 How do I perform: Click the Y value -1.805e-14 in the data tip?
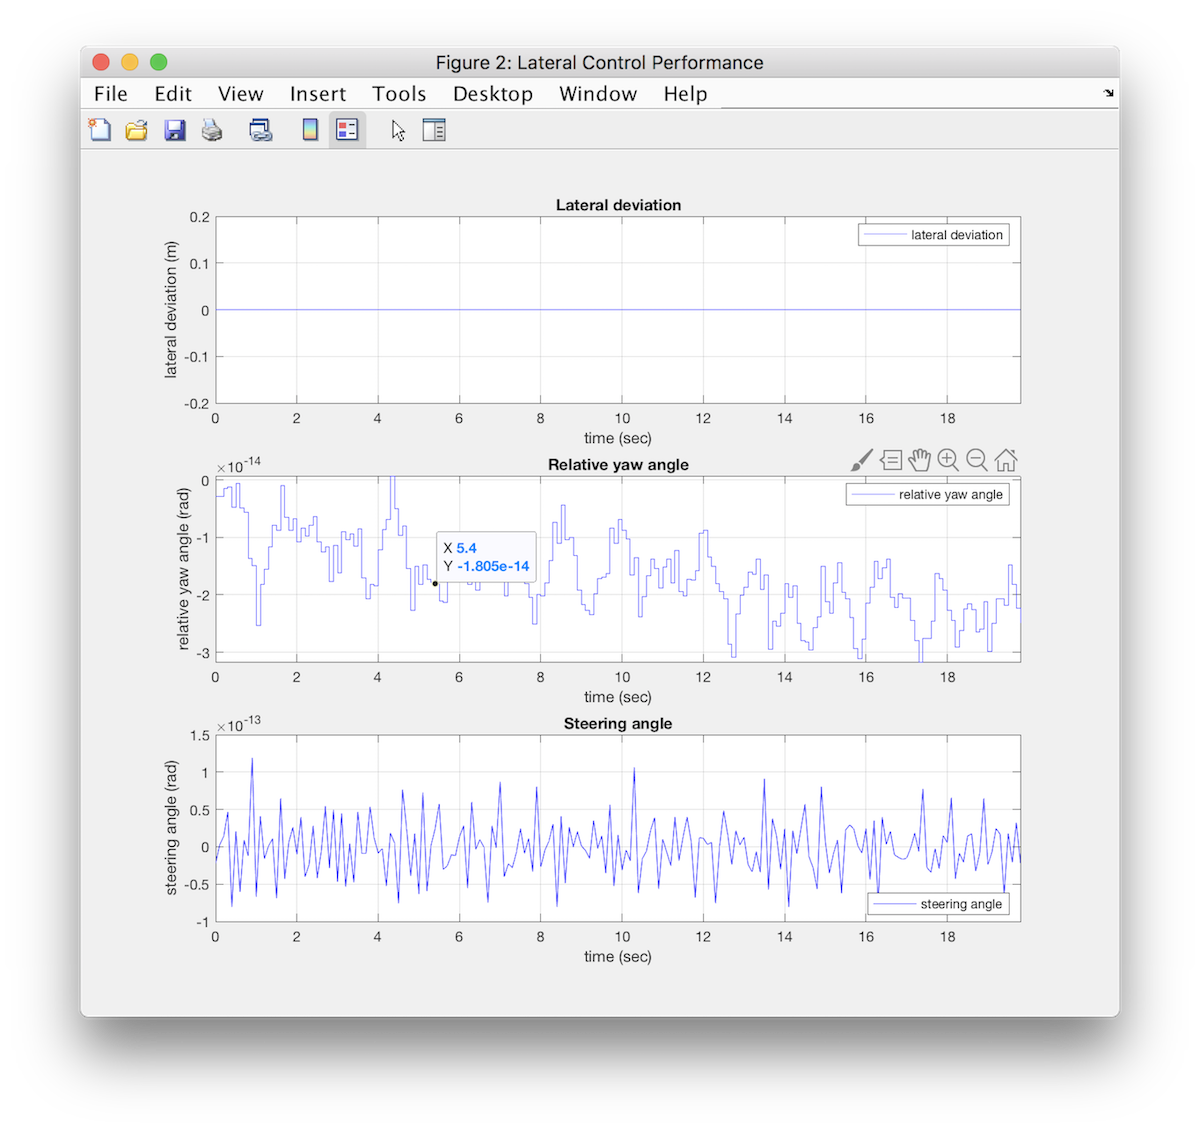pos(493,566)
